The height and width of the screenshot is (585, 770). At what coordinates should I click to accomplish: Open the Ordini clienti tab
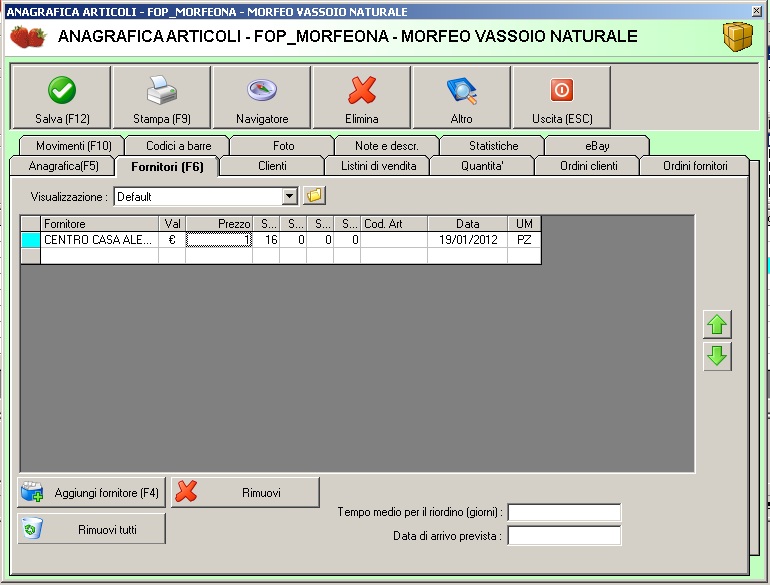click(588, 166)
